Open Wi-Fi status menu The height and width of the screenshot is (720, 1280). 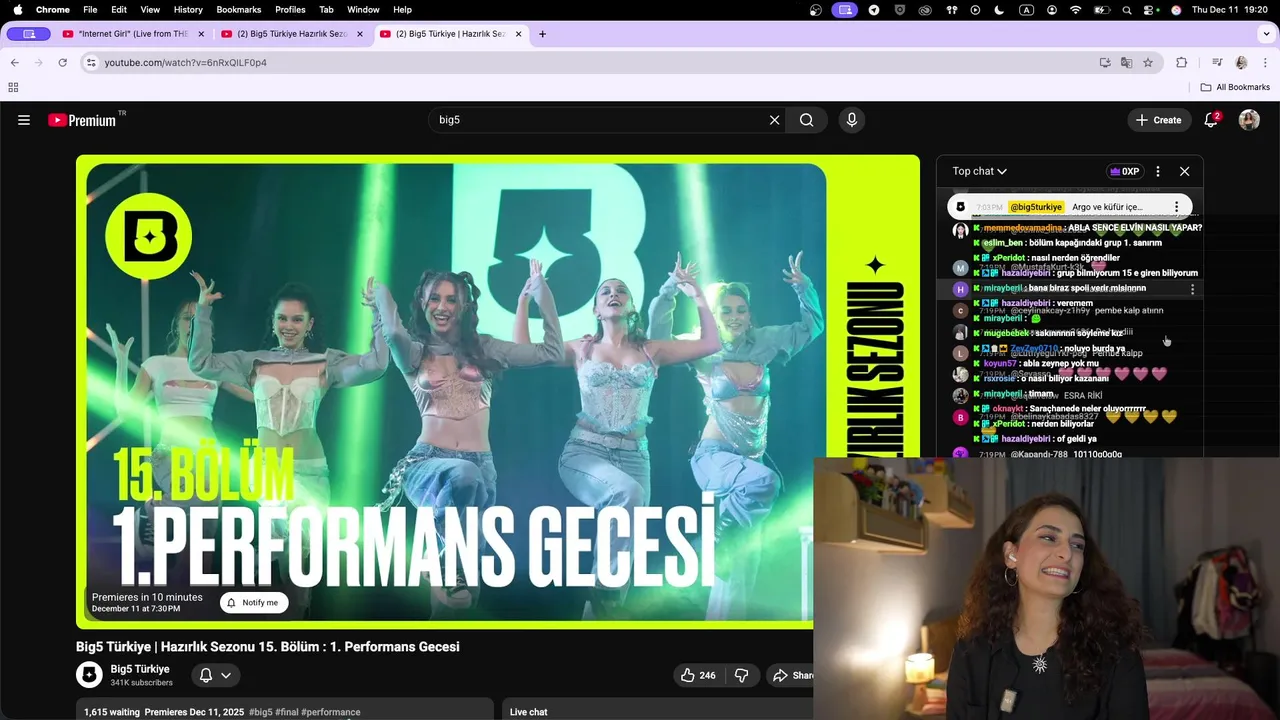1076,9
